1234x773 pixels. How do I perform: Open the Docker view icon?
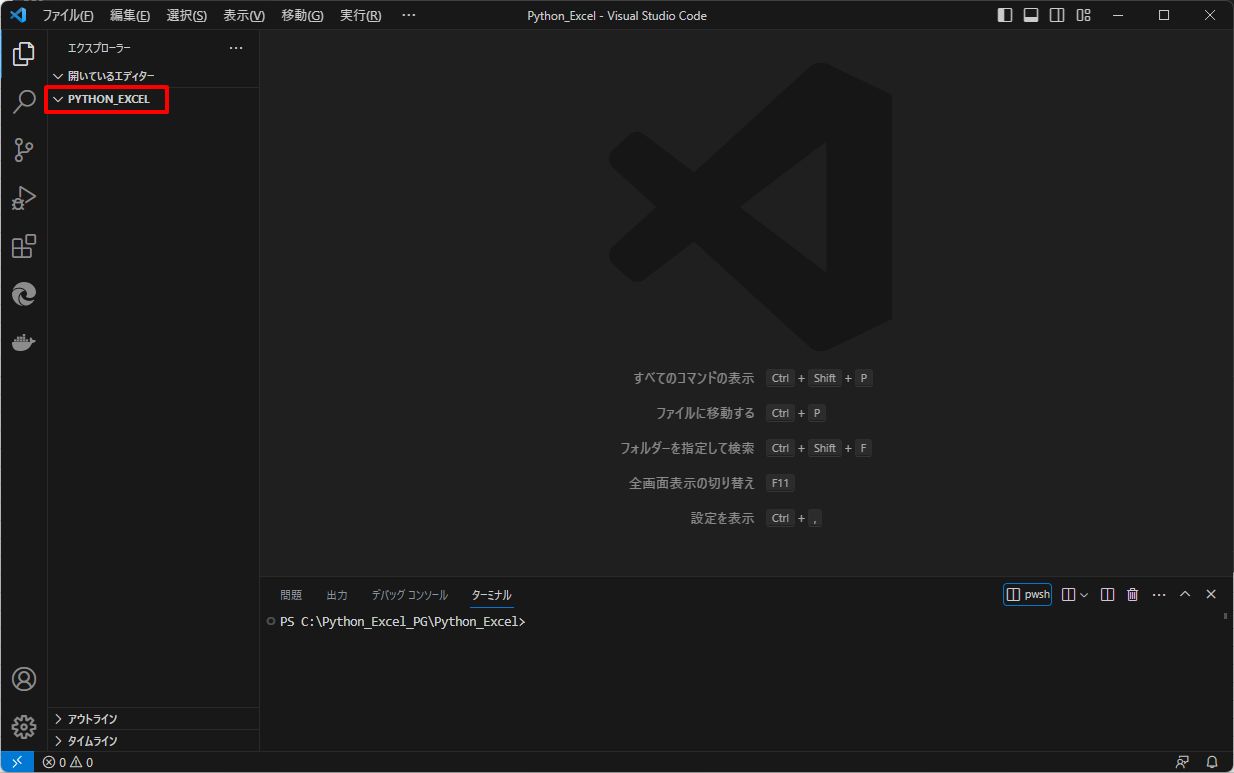pyautogui.click(x=24, y=342)
